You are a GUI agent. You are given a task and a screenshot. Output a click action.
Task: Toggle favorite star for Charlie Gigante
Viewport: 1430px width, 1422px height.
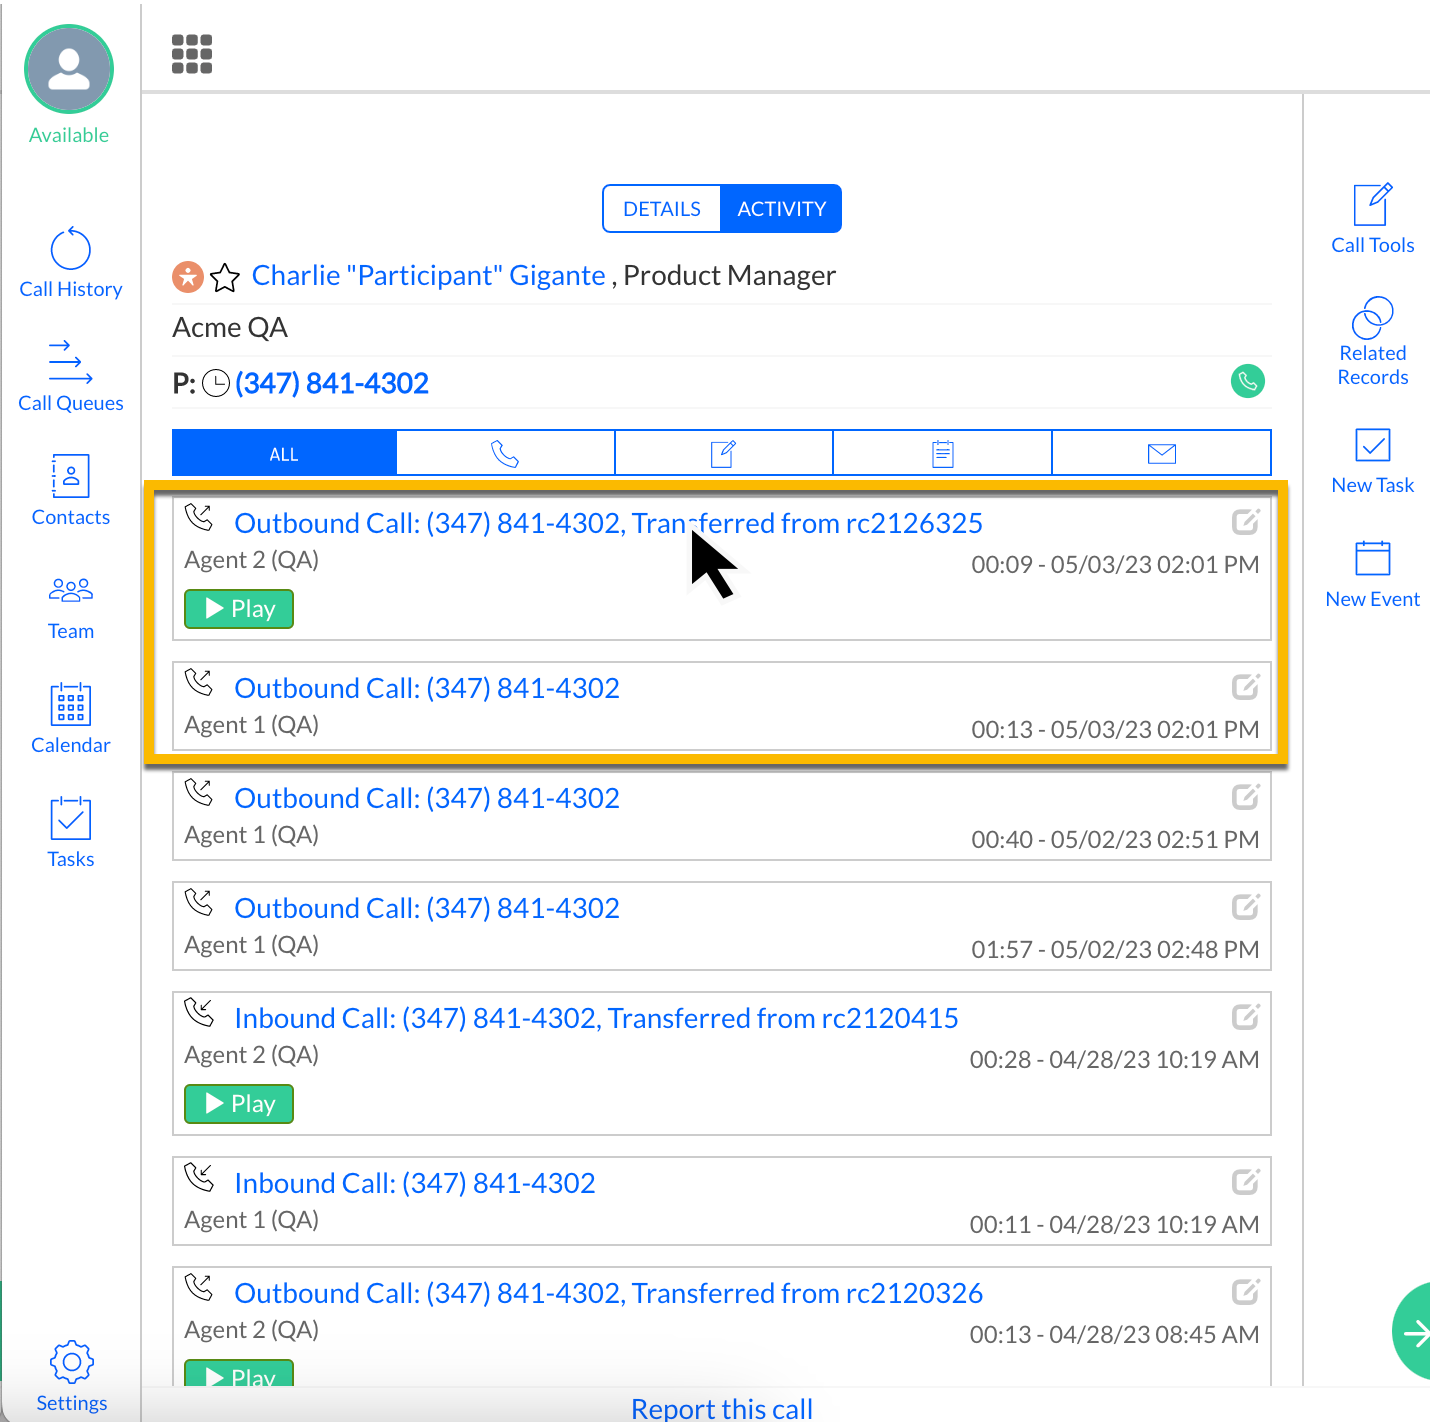pyautogui.click(x=225, y=277)
